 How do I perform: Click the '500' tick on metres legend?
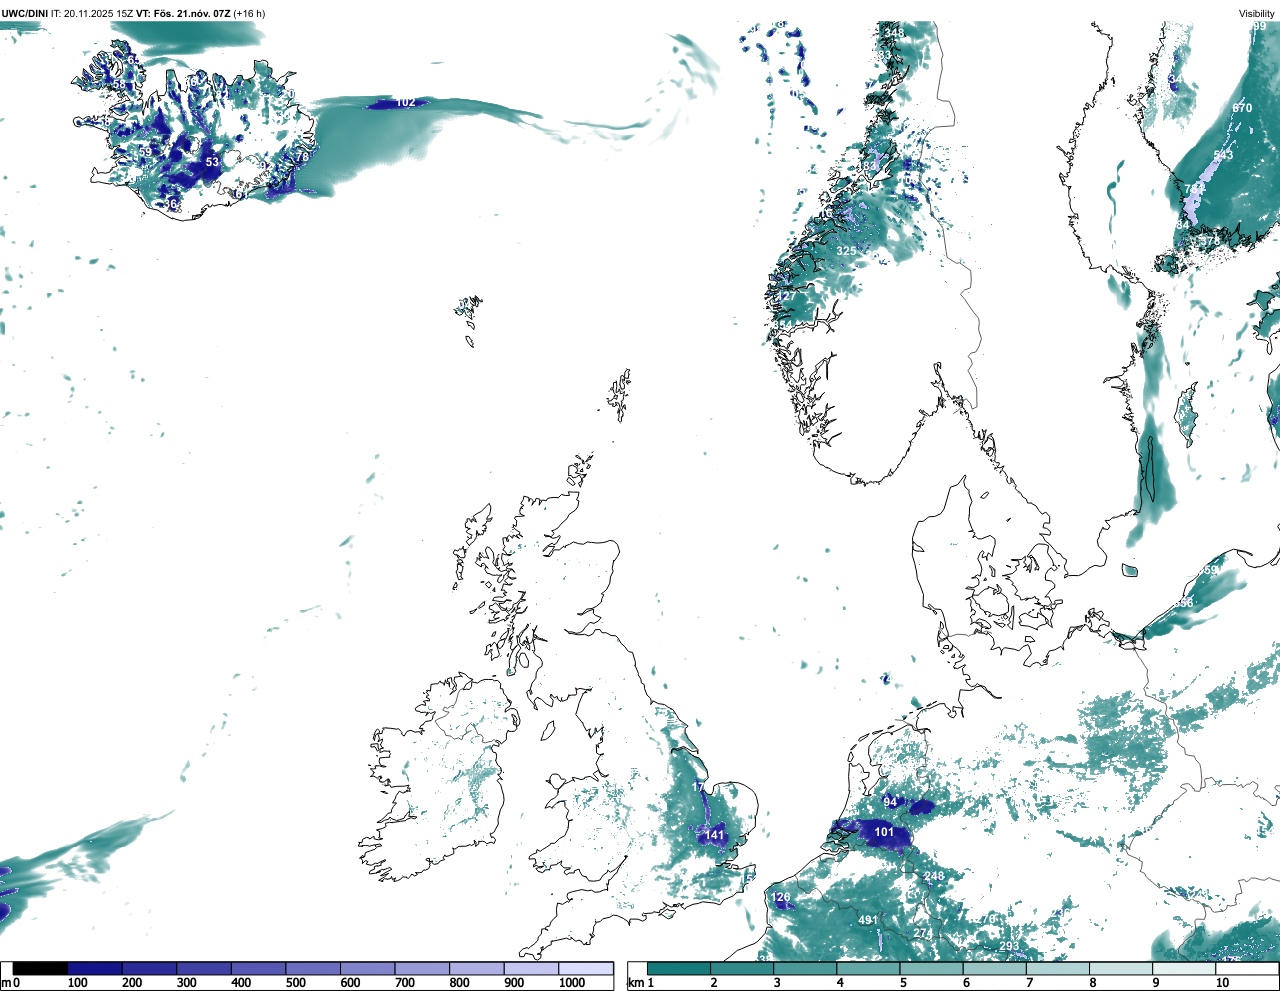(x=295, y=983)
